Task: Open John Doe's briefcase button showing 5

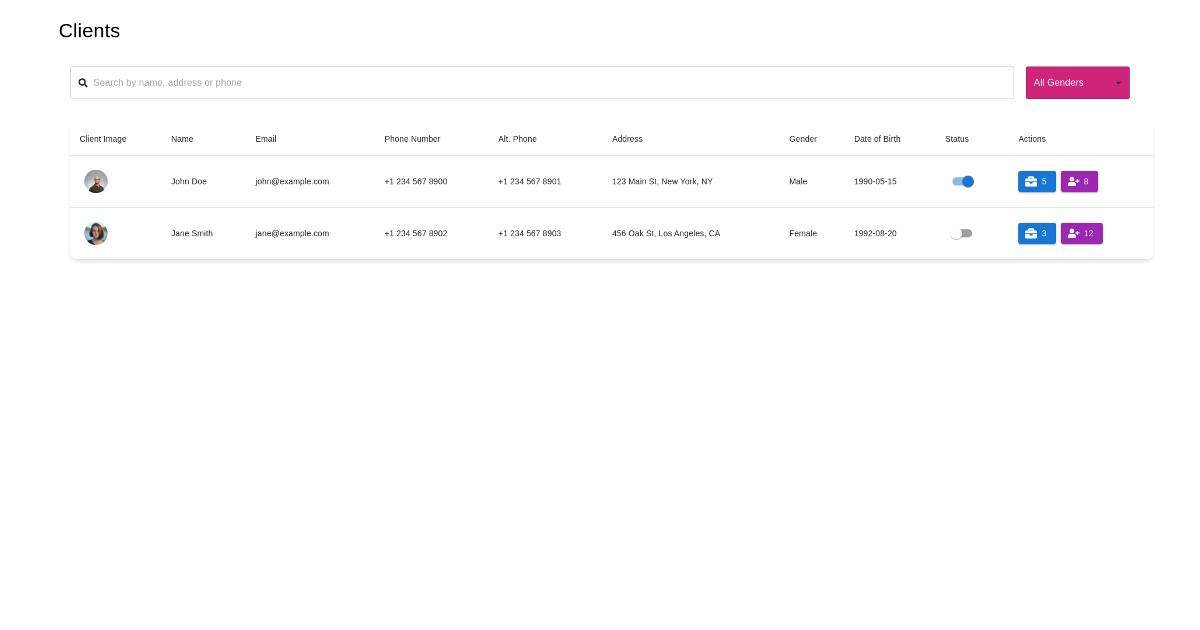Action: 1036,181
